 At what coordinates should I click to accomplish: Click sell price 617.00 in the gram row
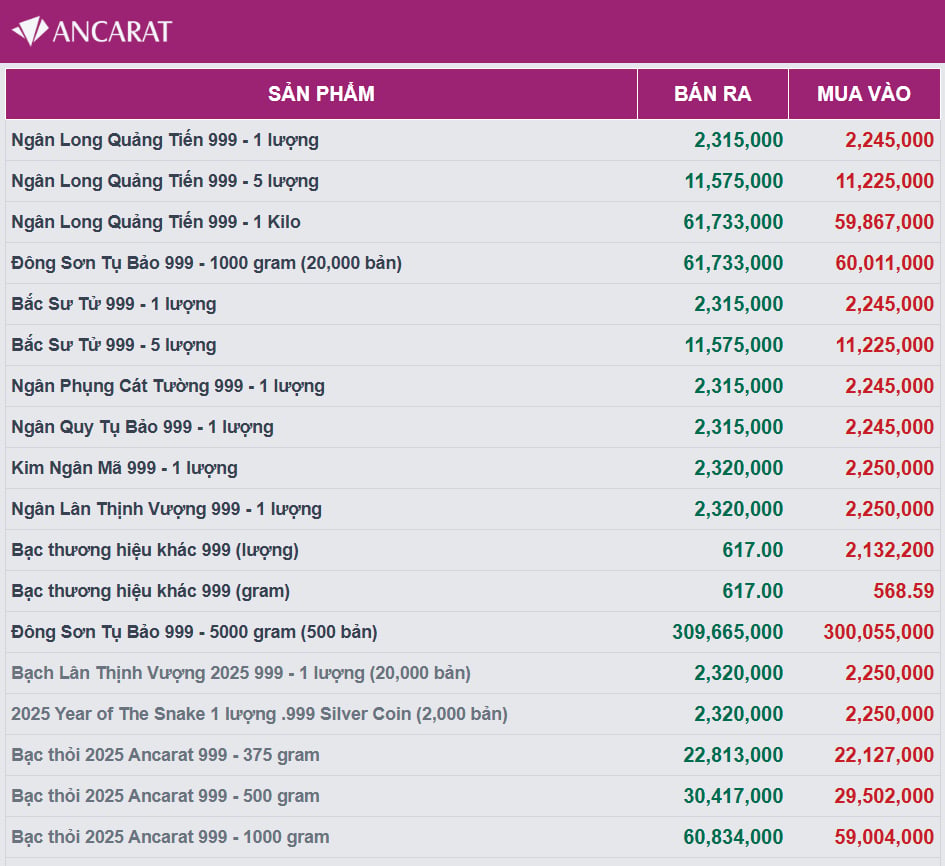coord(753,591)
